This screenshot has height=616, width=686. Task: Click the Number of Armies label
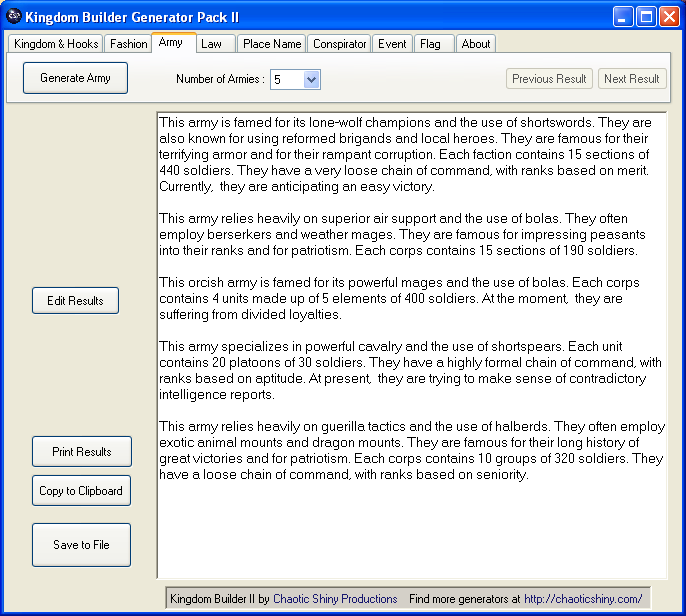point(220,79)
